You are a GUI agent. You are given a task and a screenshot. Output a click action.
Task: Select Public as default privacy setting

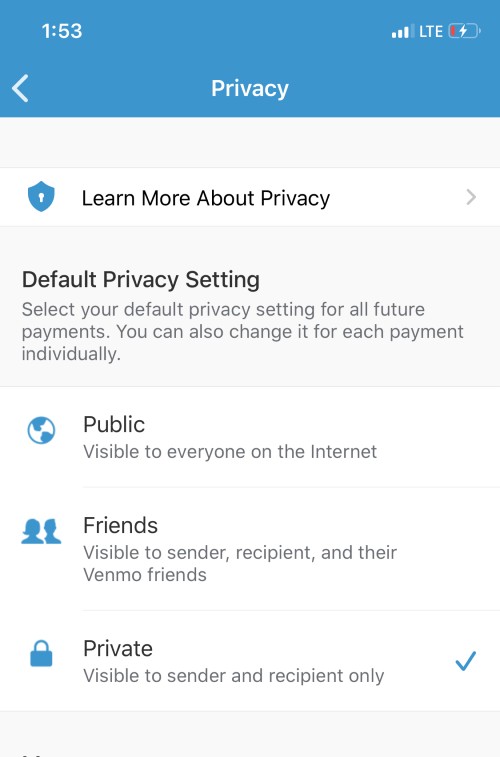click(250, 437)
